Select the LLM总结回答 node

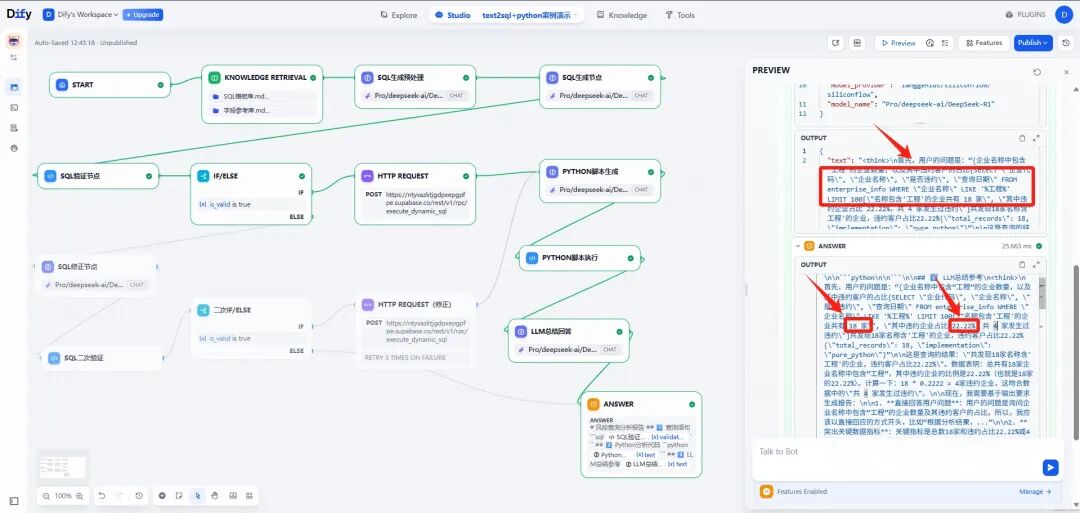tap(568, 341)
